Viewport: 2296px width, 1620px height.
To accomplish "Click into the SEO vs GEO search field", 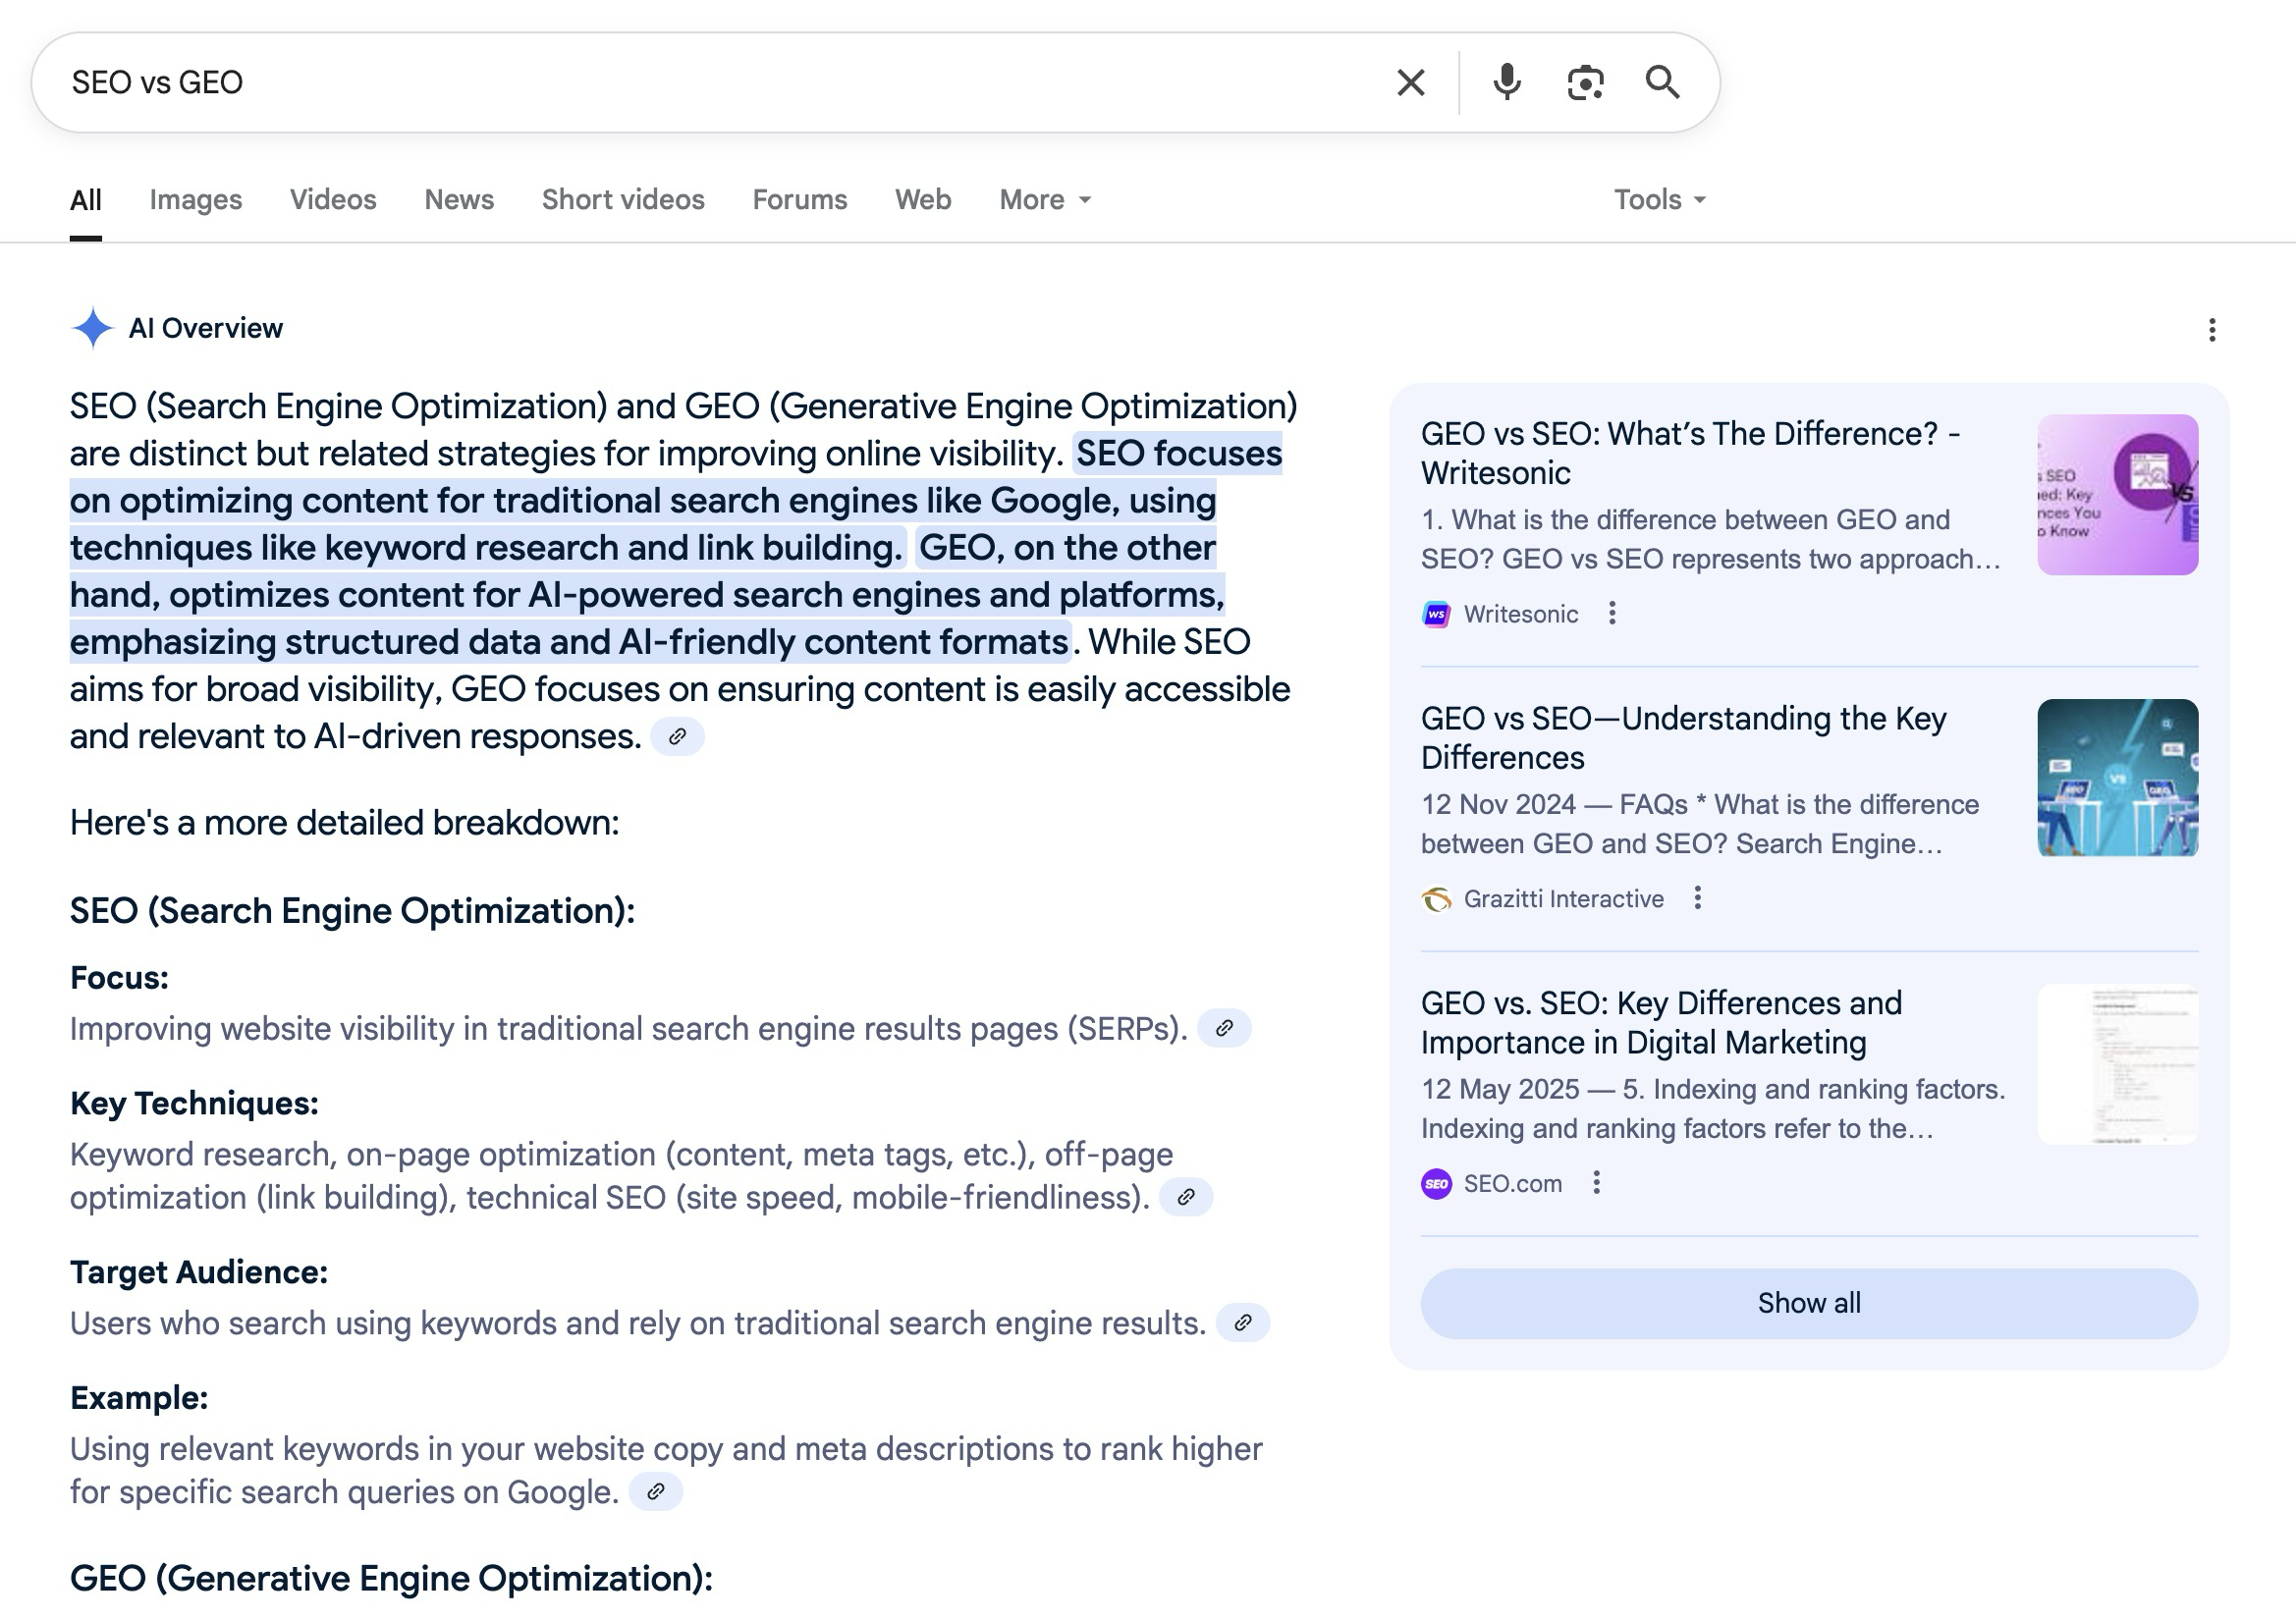I will [x=700, y=82].
